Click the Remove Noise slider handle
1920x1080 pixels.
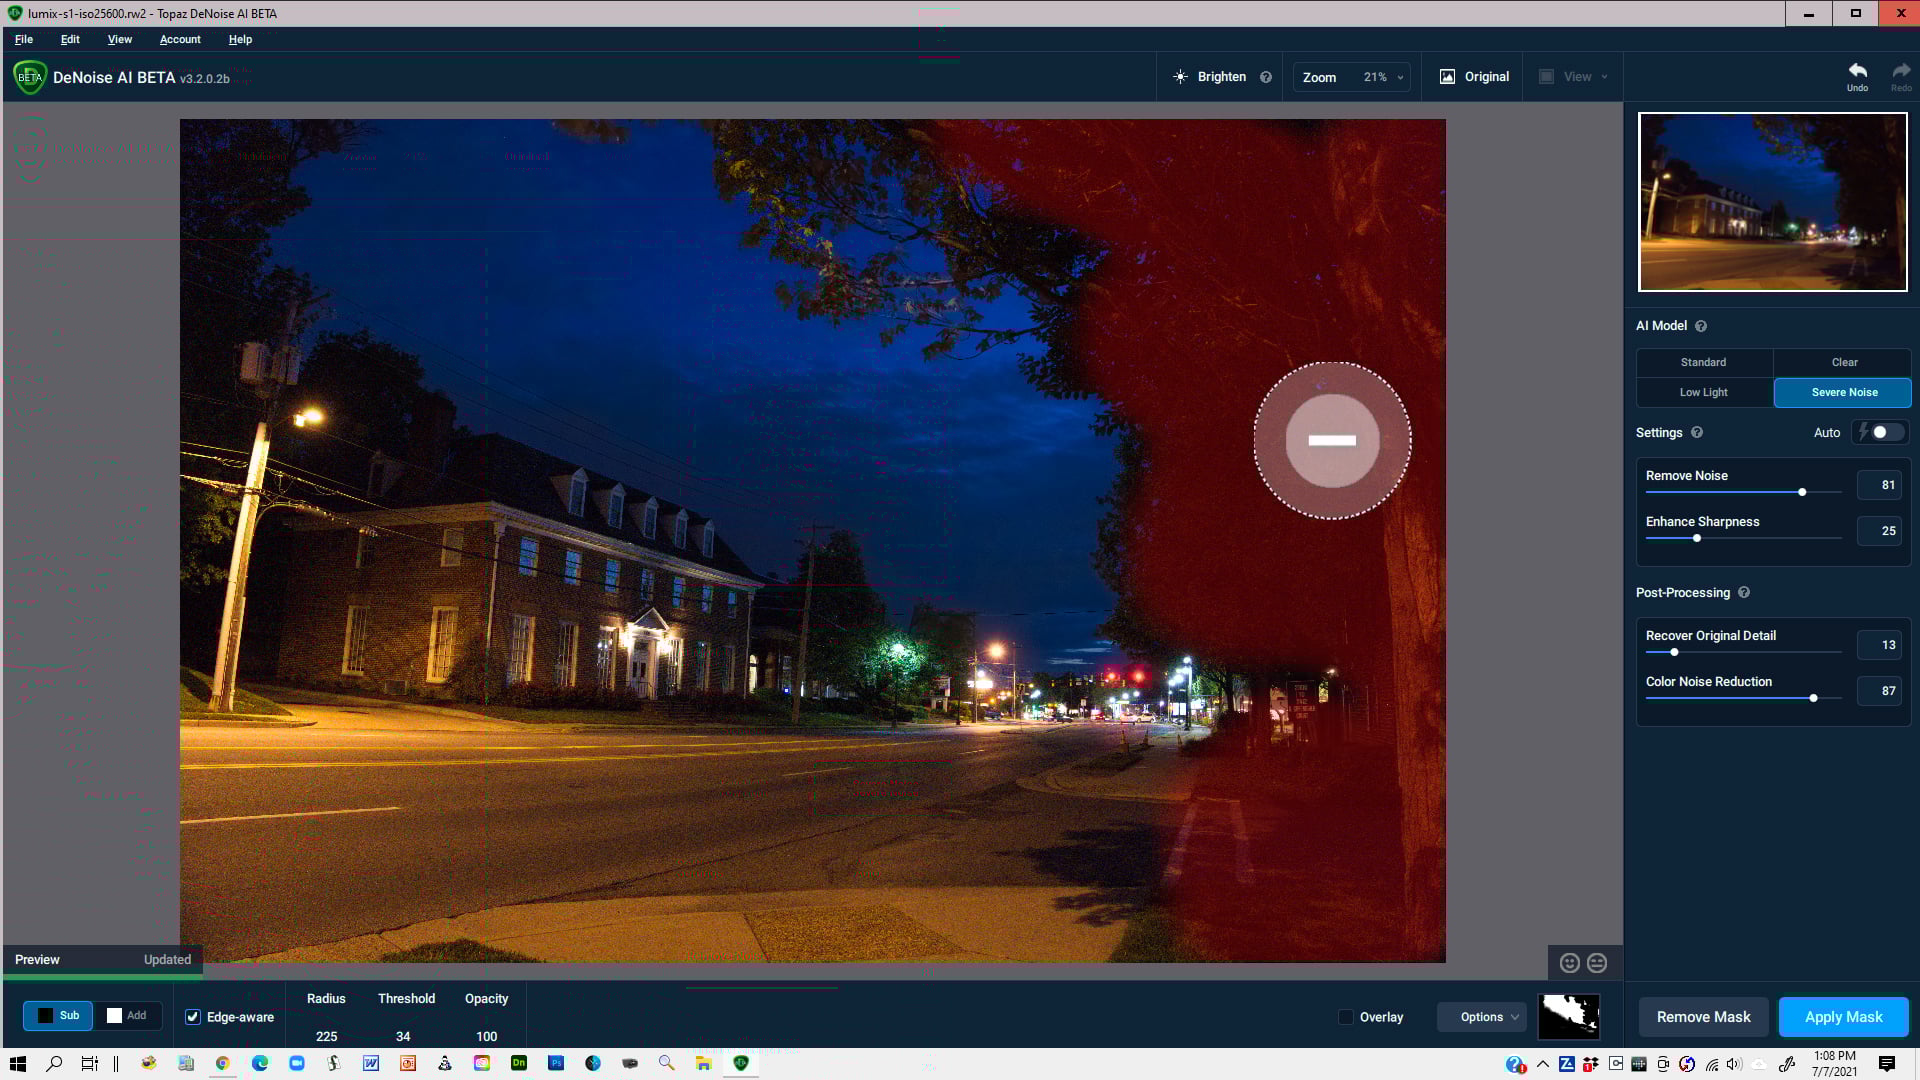click(1802, 492)
